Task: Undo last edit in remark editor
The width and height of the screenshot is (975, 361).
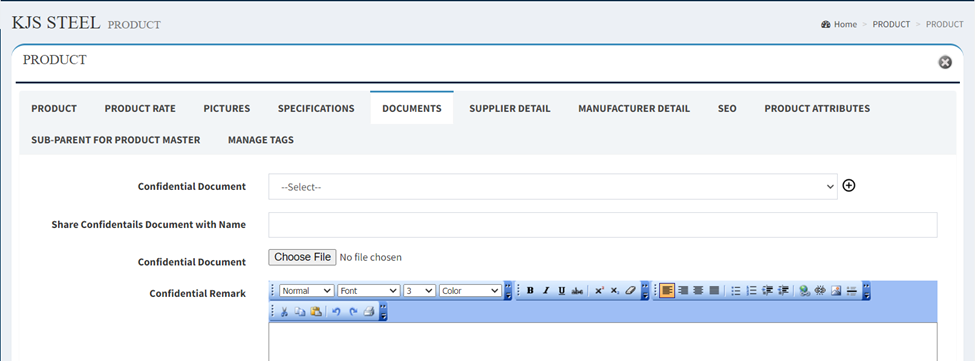Action: point(336,311)
